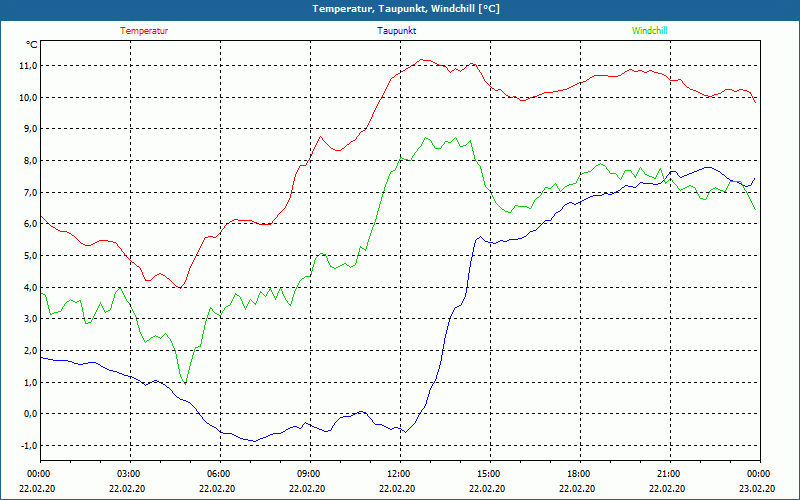Image resolution: width=800 pixels, height=500 pixels.
Task: Click the 6,0 y-axis value
Action: click(30, 223)
